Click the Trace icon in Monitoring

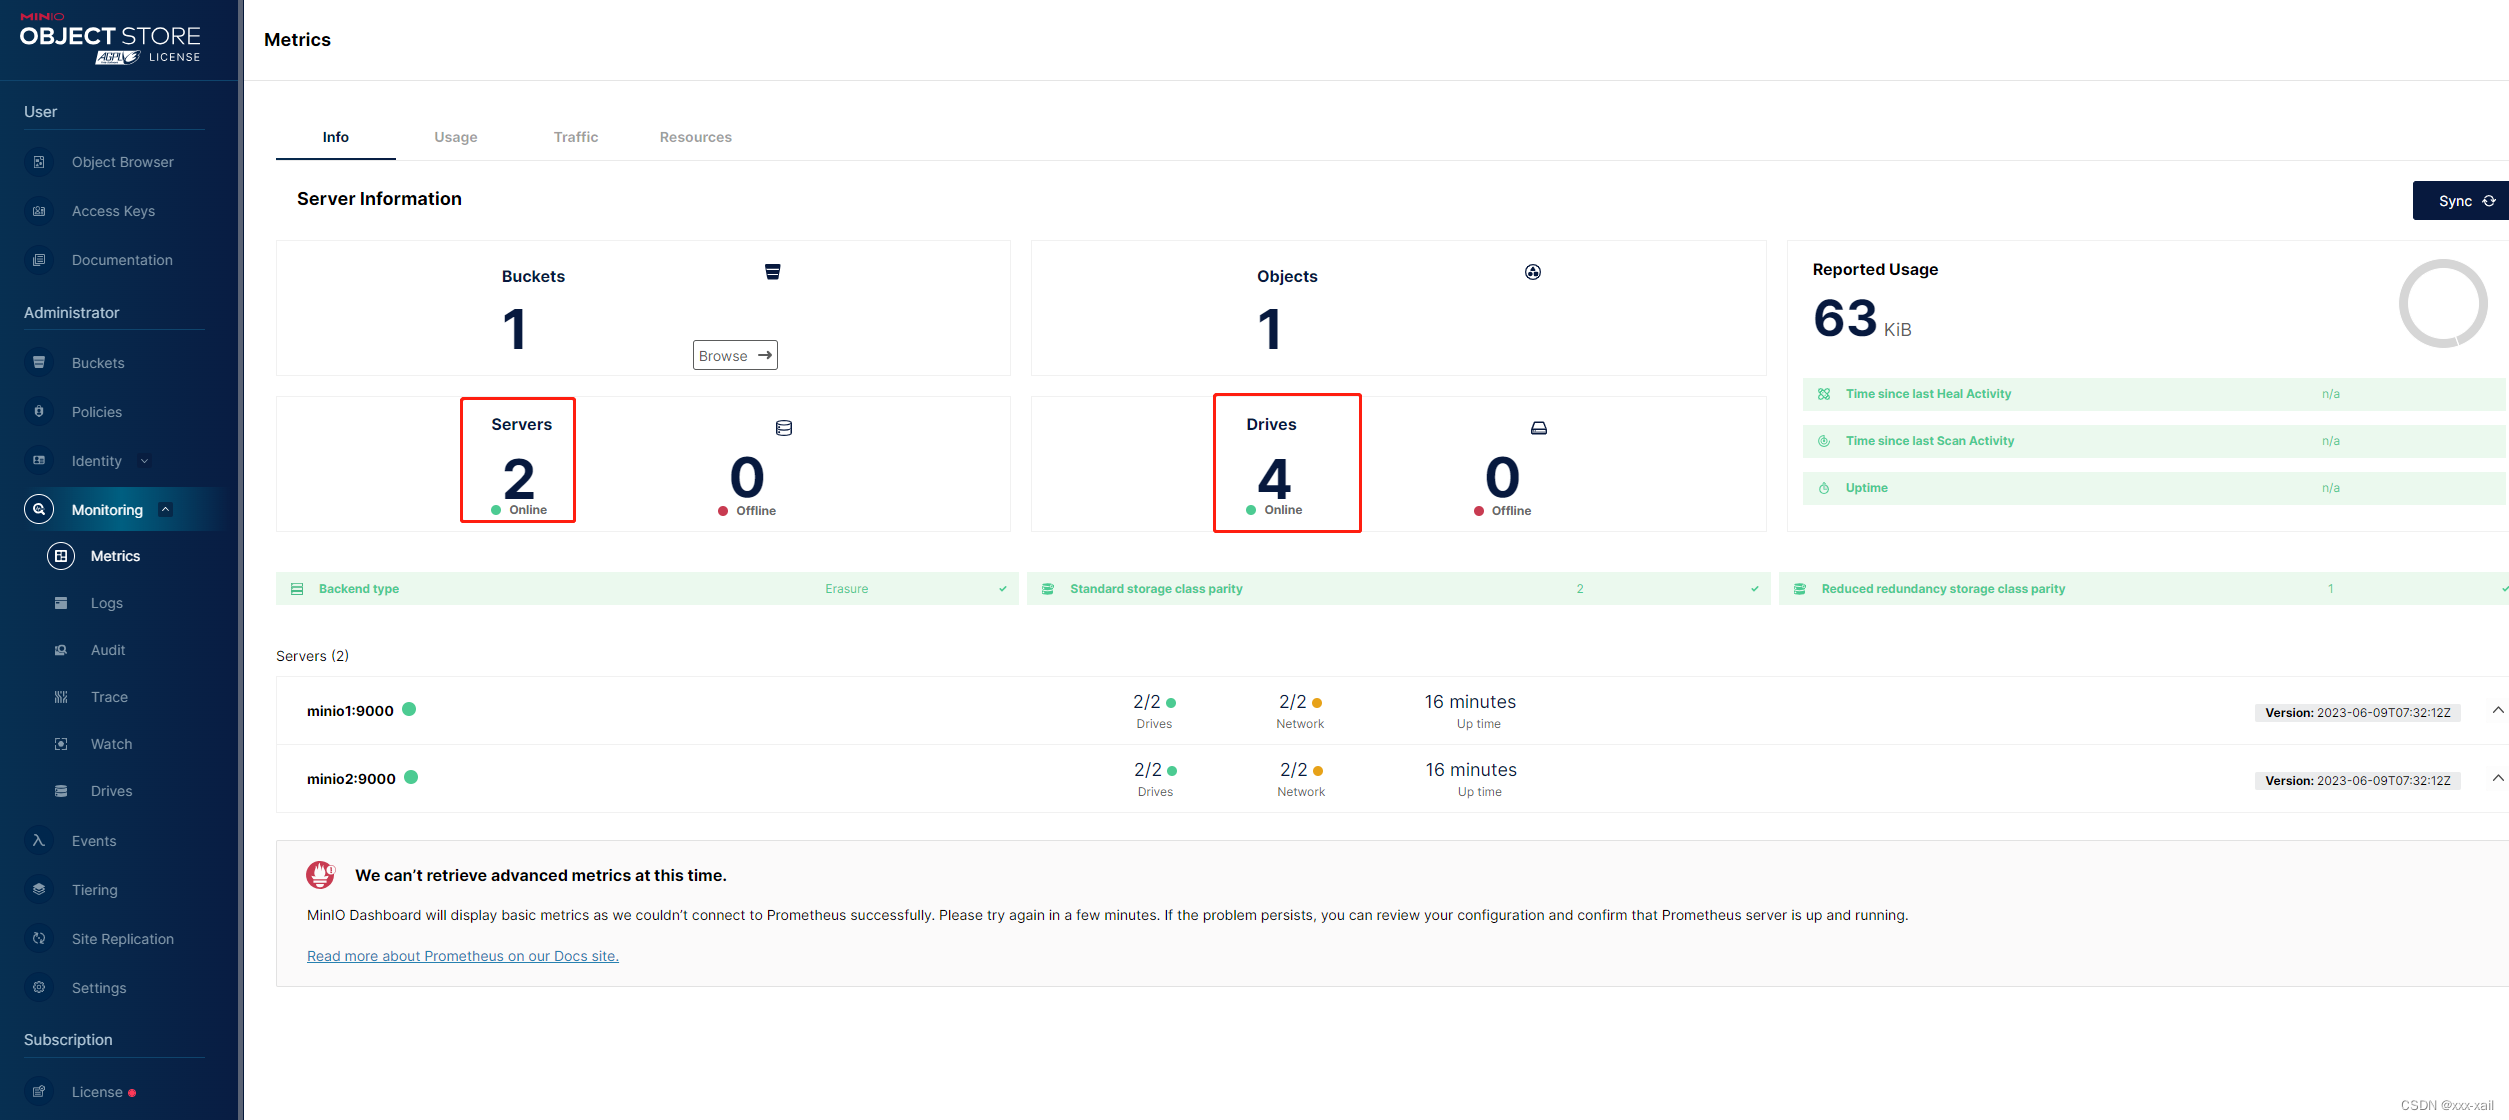tap(61, 697)
